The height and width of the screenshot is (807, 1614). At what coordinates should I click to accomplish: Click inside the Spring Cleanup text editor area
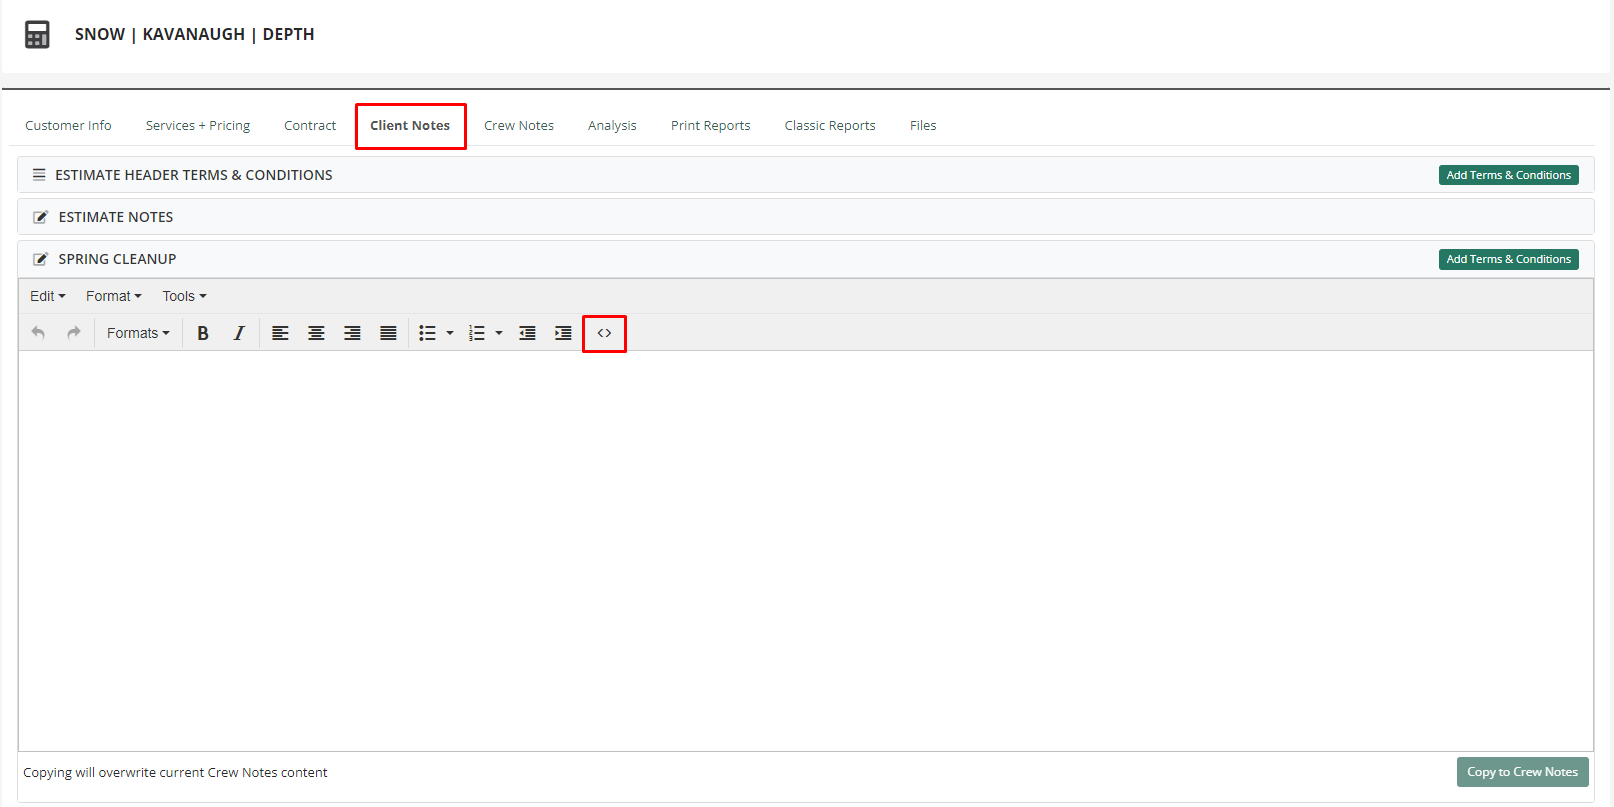[806, 550]
